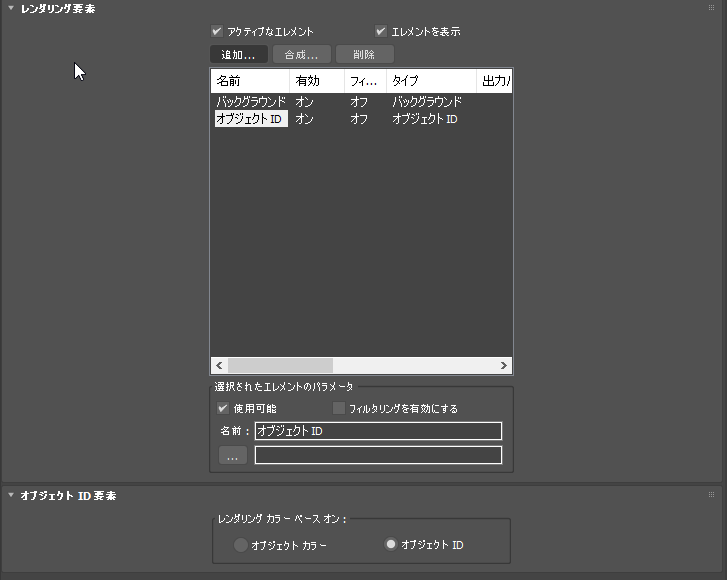Image resolution: width=727 pixels, height=580 pixels.
Task: Click the horizontal scrollbar thumb
Action: (281, 365)
